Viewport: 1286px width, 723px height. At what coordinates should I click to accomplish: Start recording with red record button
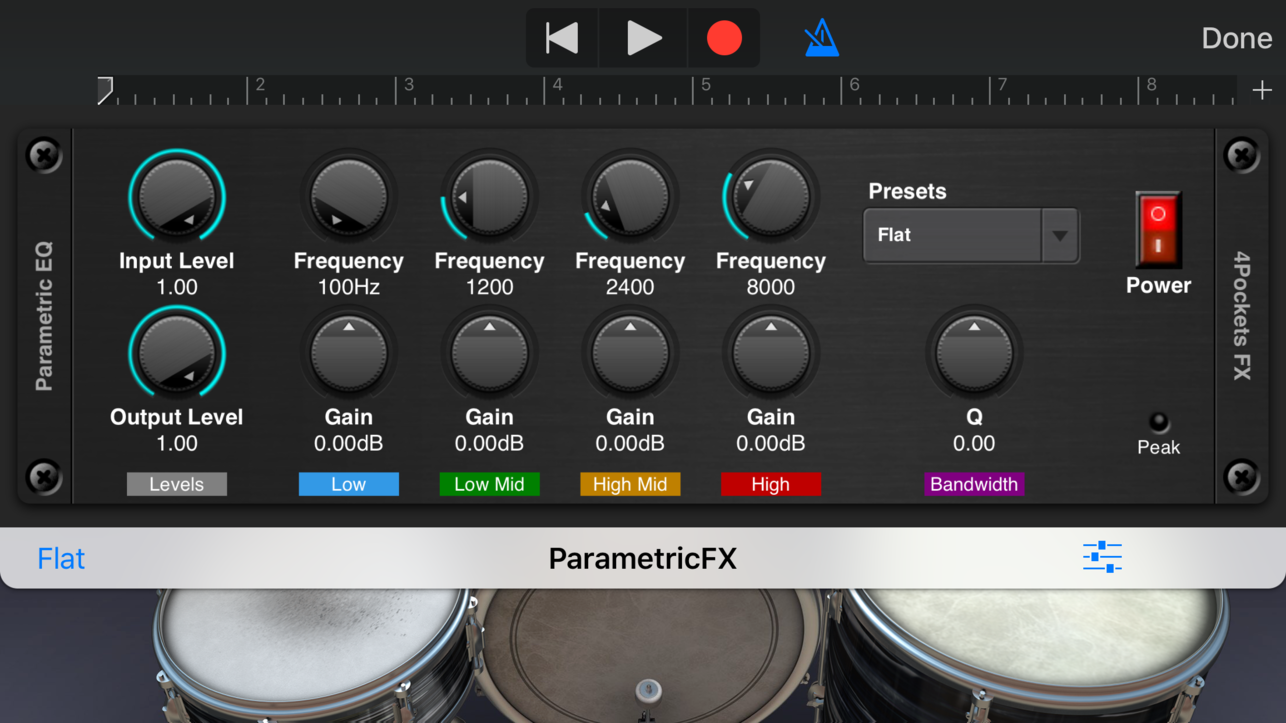click(724, 38)
